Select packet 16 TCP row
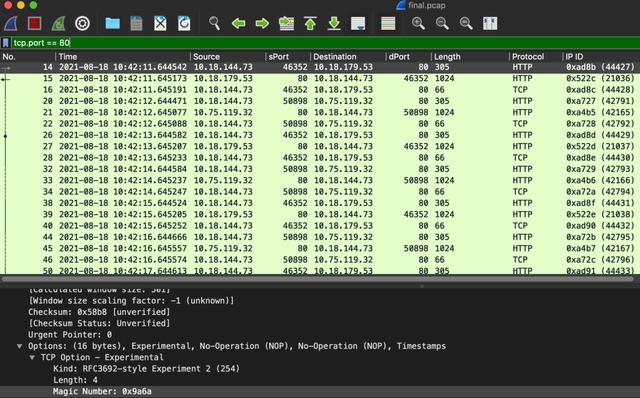 coord(320,90)
